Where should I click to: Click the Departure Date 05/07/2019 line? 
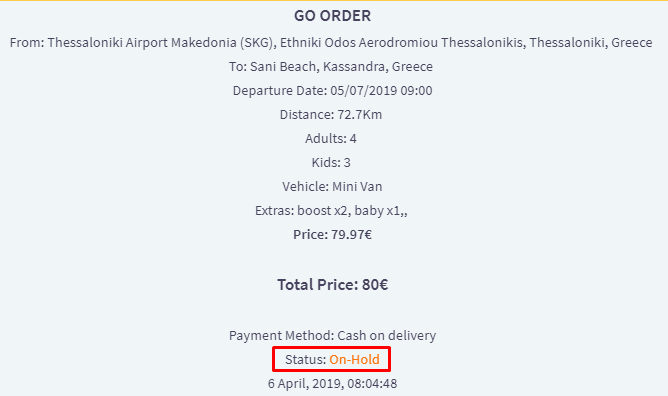pos(332,91)
